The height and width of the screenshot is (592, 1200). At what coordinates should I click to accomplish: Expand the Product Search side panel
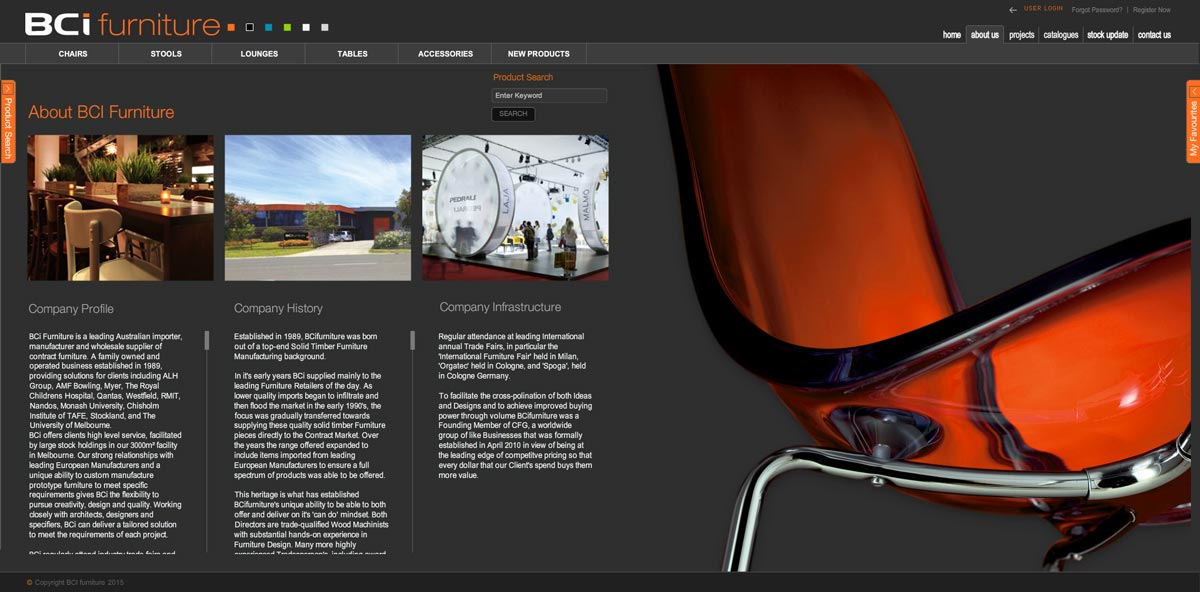tap(8, 121)
